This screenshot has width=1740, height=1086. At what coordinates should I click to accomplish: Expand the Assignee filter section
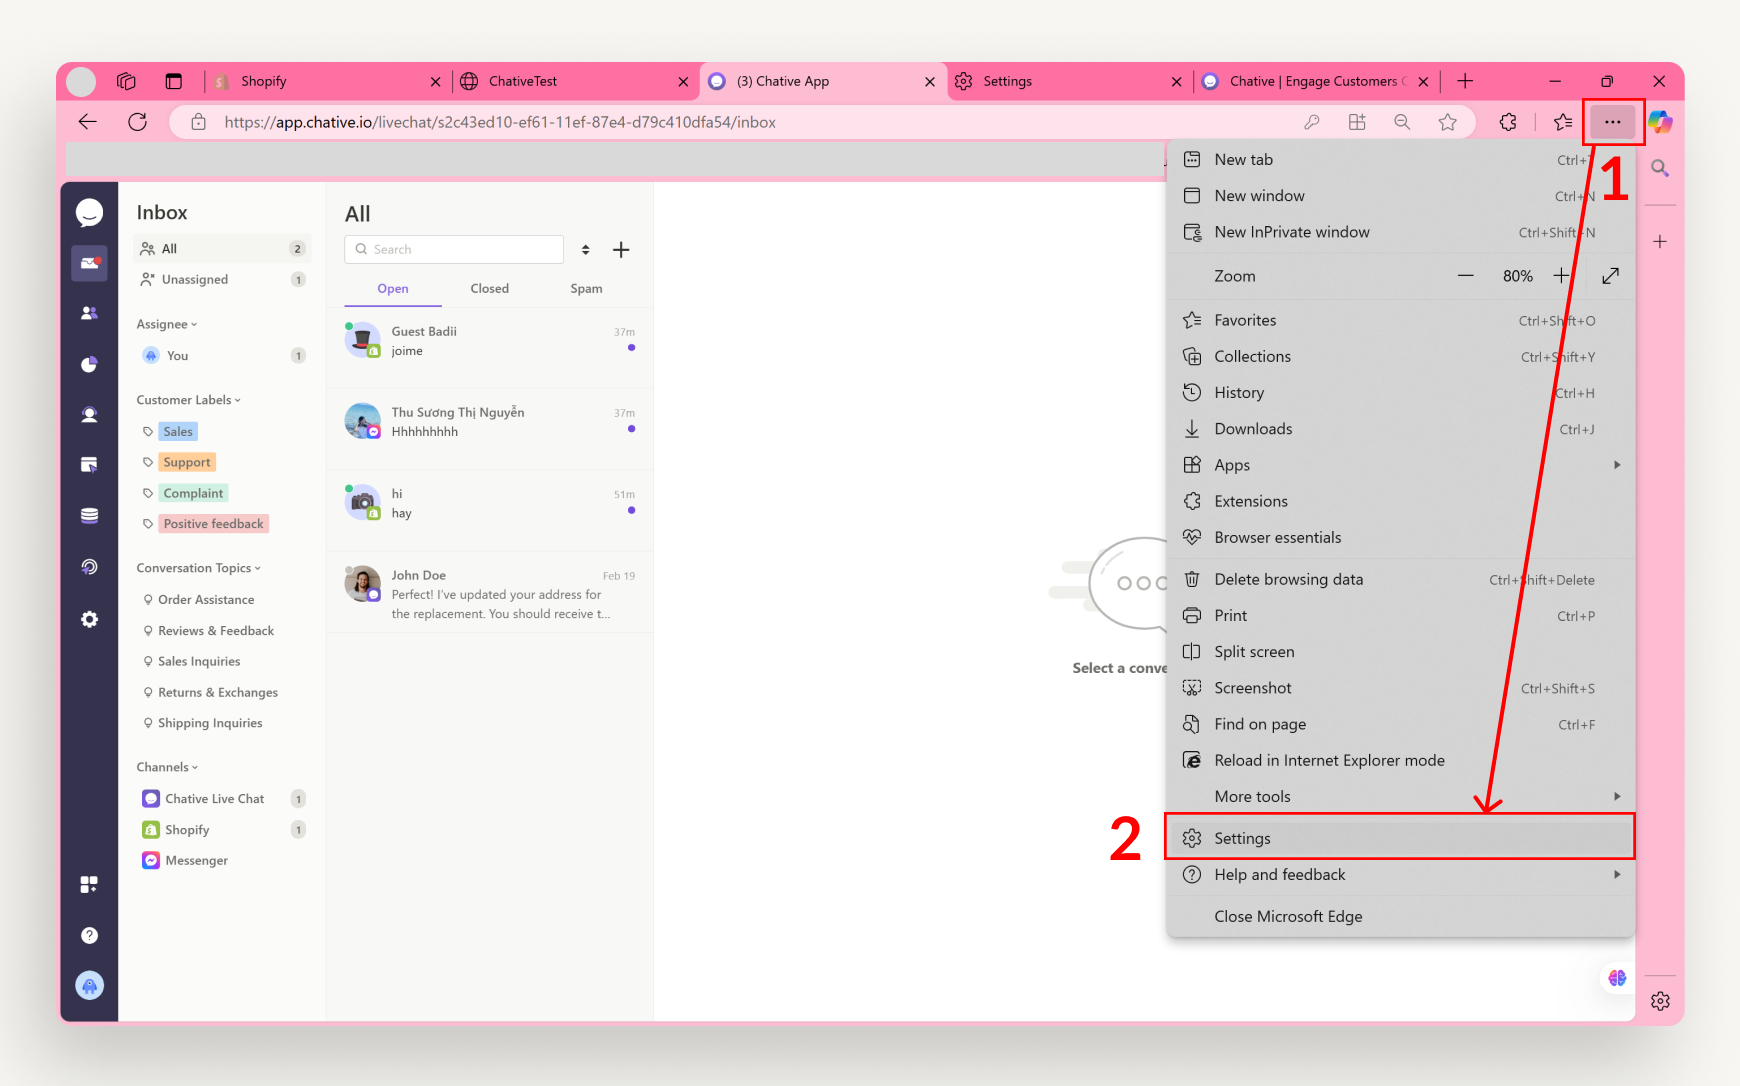[166, 323]
